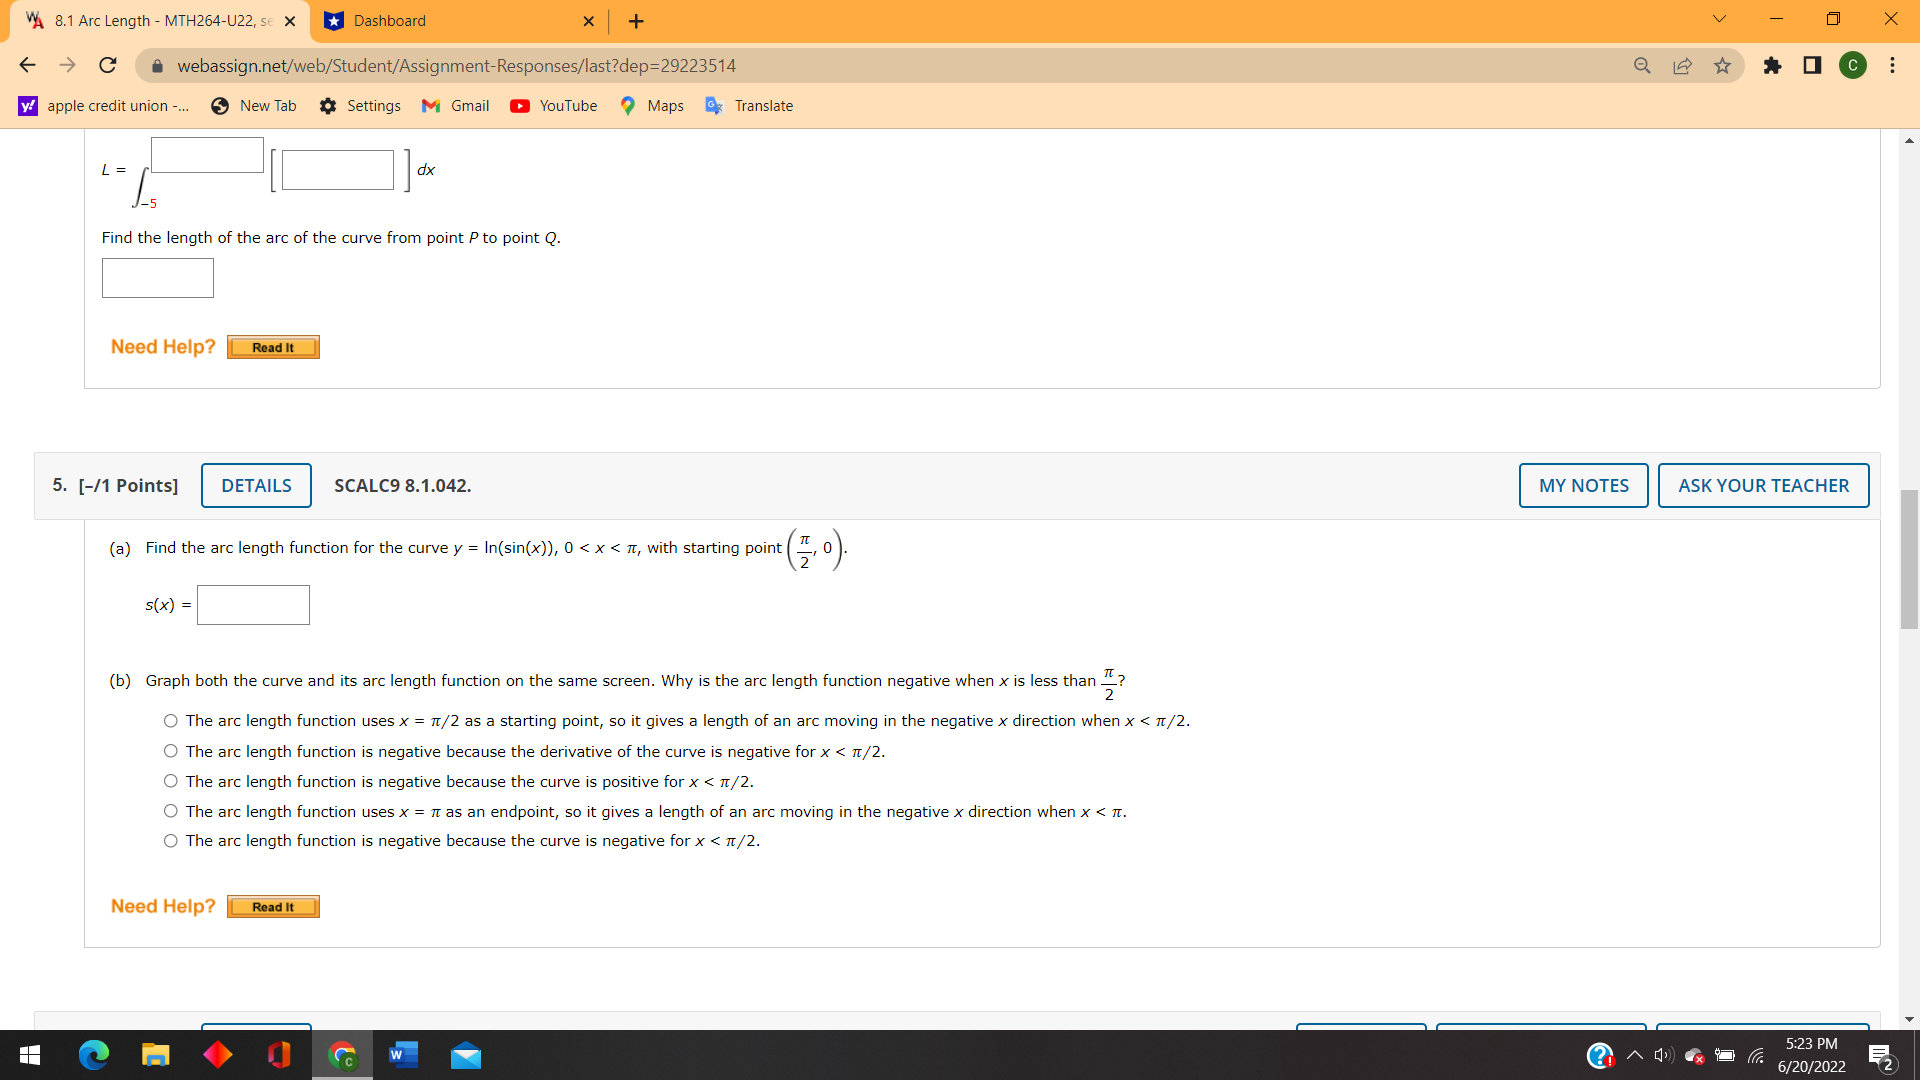Open Outlook mail from the taskbar
Screen dimensions: 1920x1080
point(465,1055)
